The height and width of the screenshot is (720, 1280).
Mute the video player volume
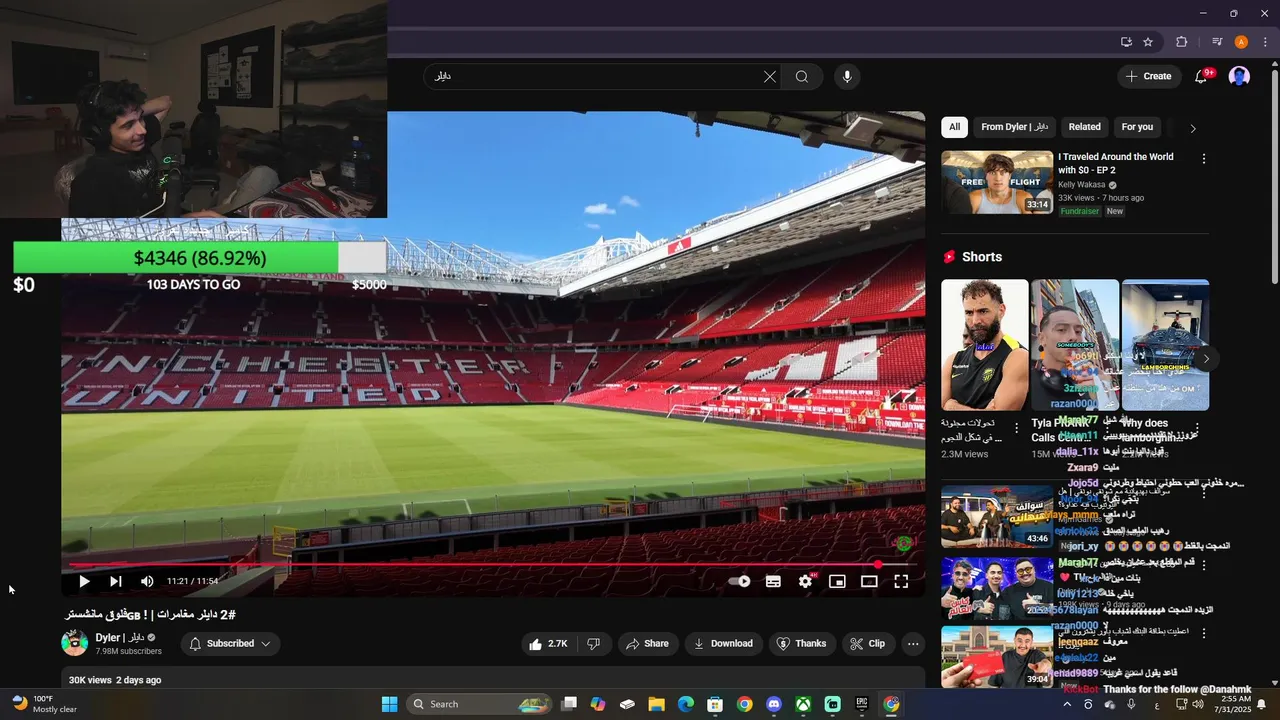pos(147,581)
